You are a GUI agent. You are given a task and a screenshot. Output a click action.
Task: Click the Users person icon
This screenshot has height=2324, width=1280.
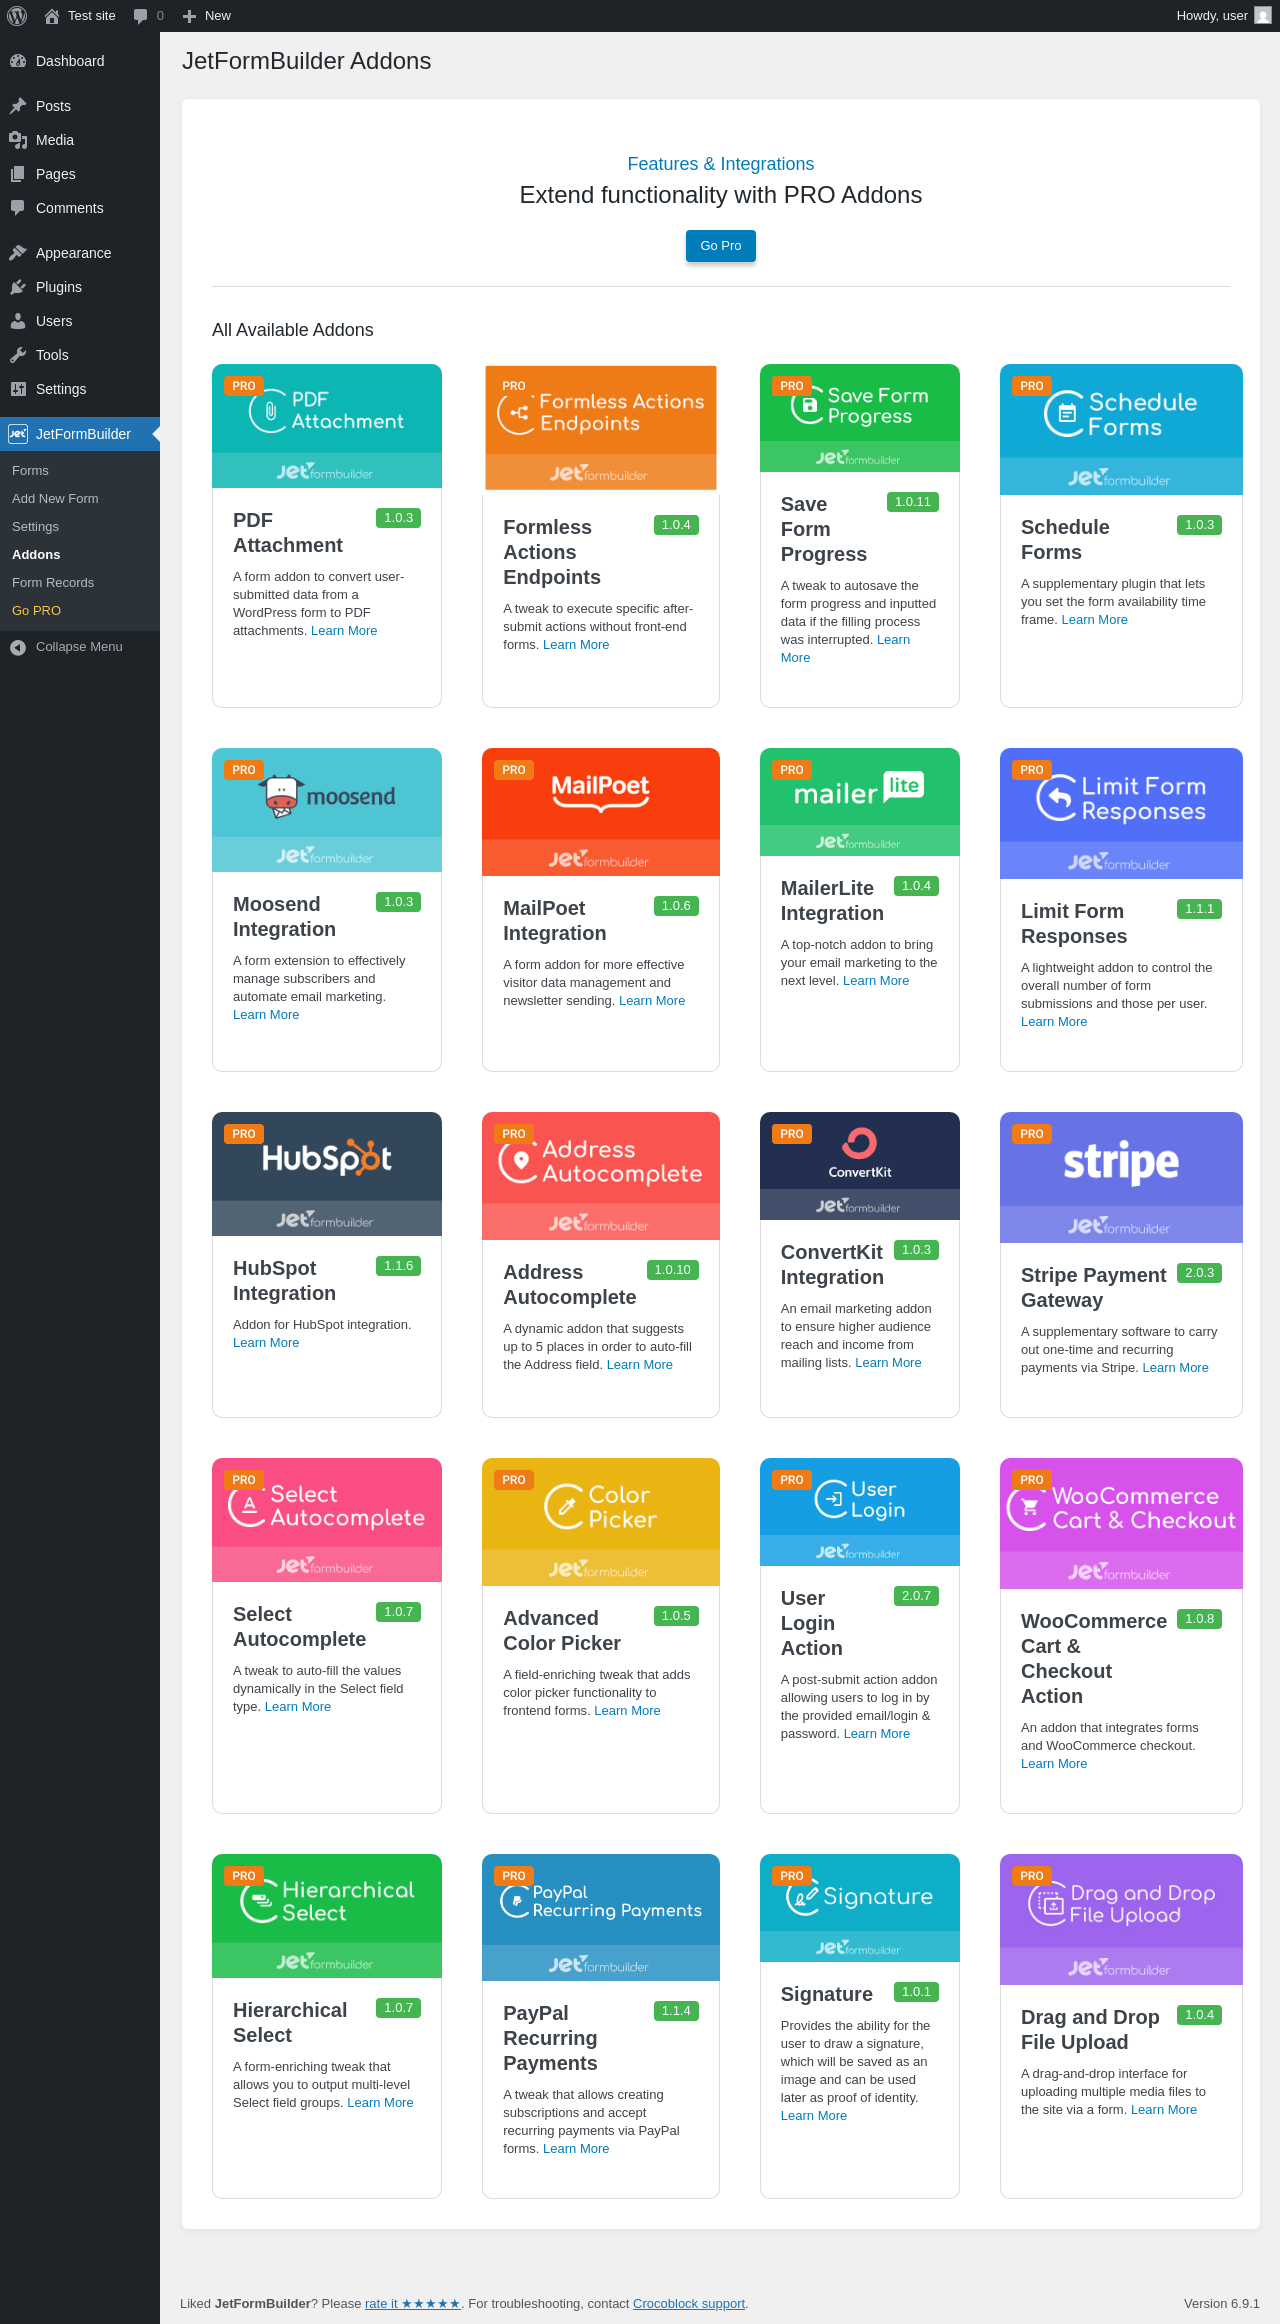coord(18,321)
